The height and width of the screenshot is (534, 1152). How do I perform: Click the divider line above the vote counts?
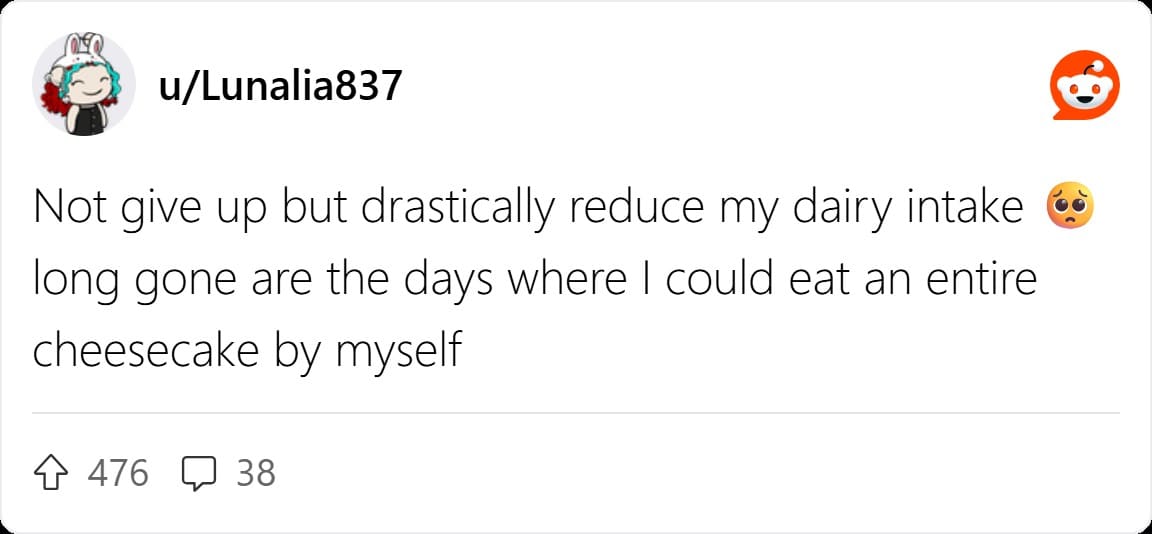click(x=576, y=413)
